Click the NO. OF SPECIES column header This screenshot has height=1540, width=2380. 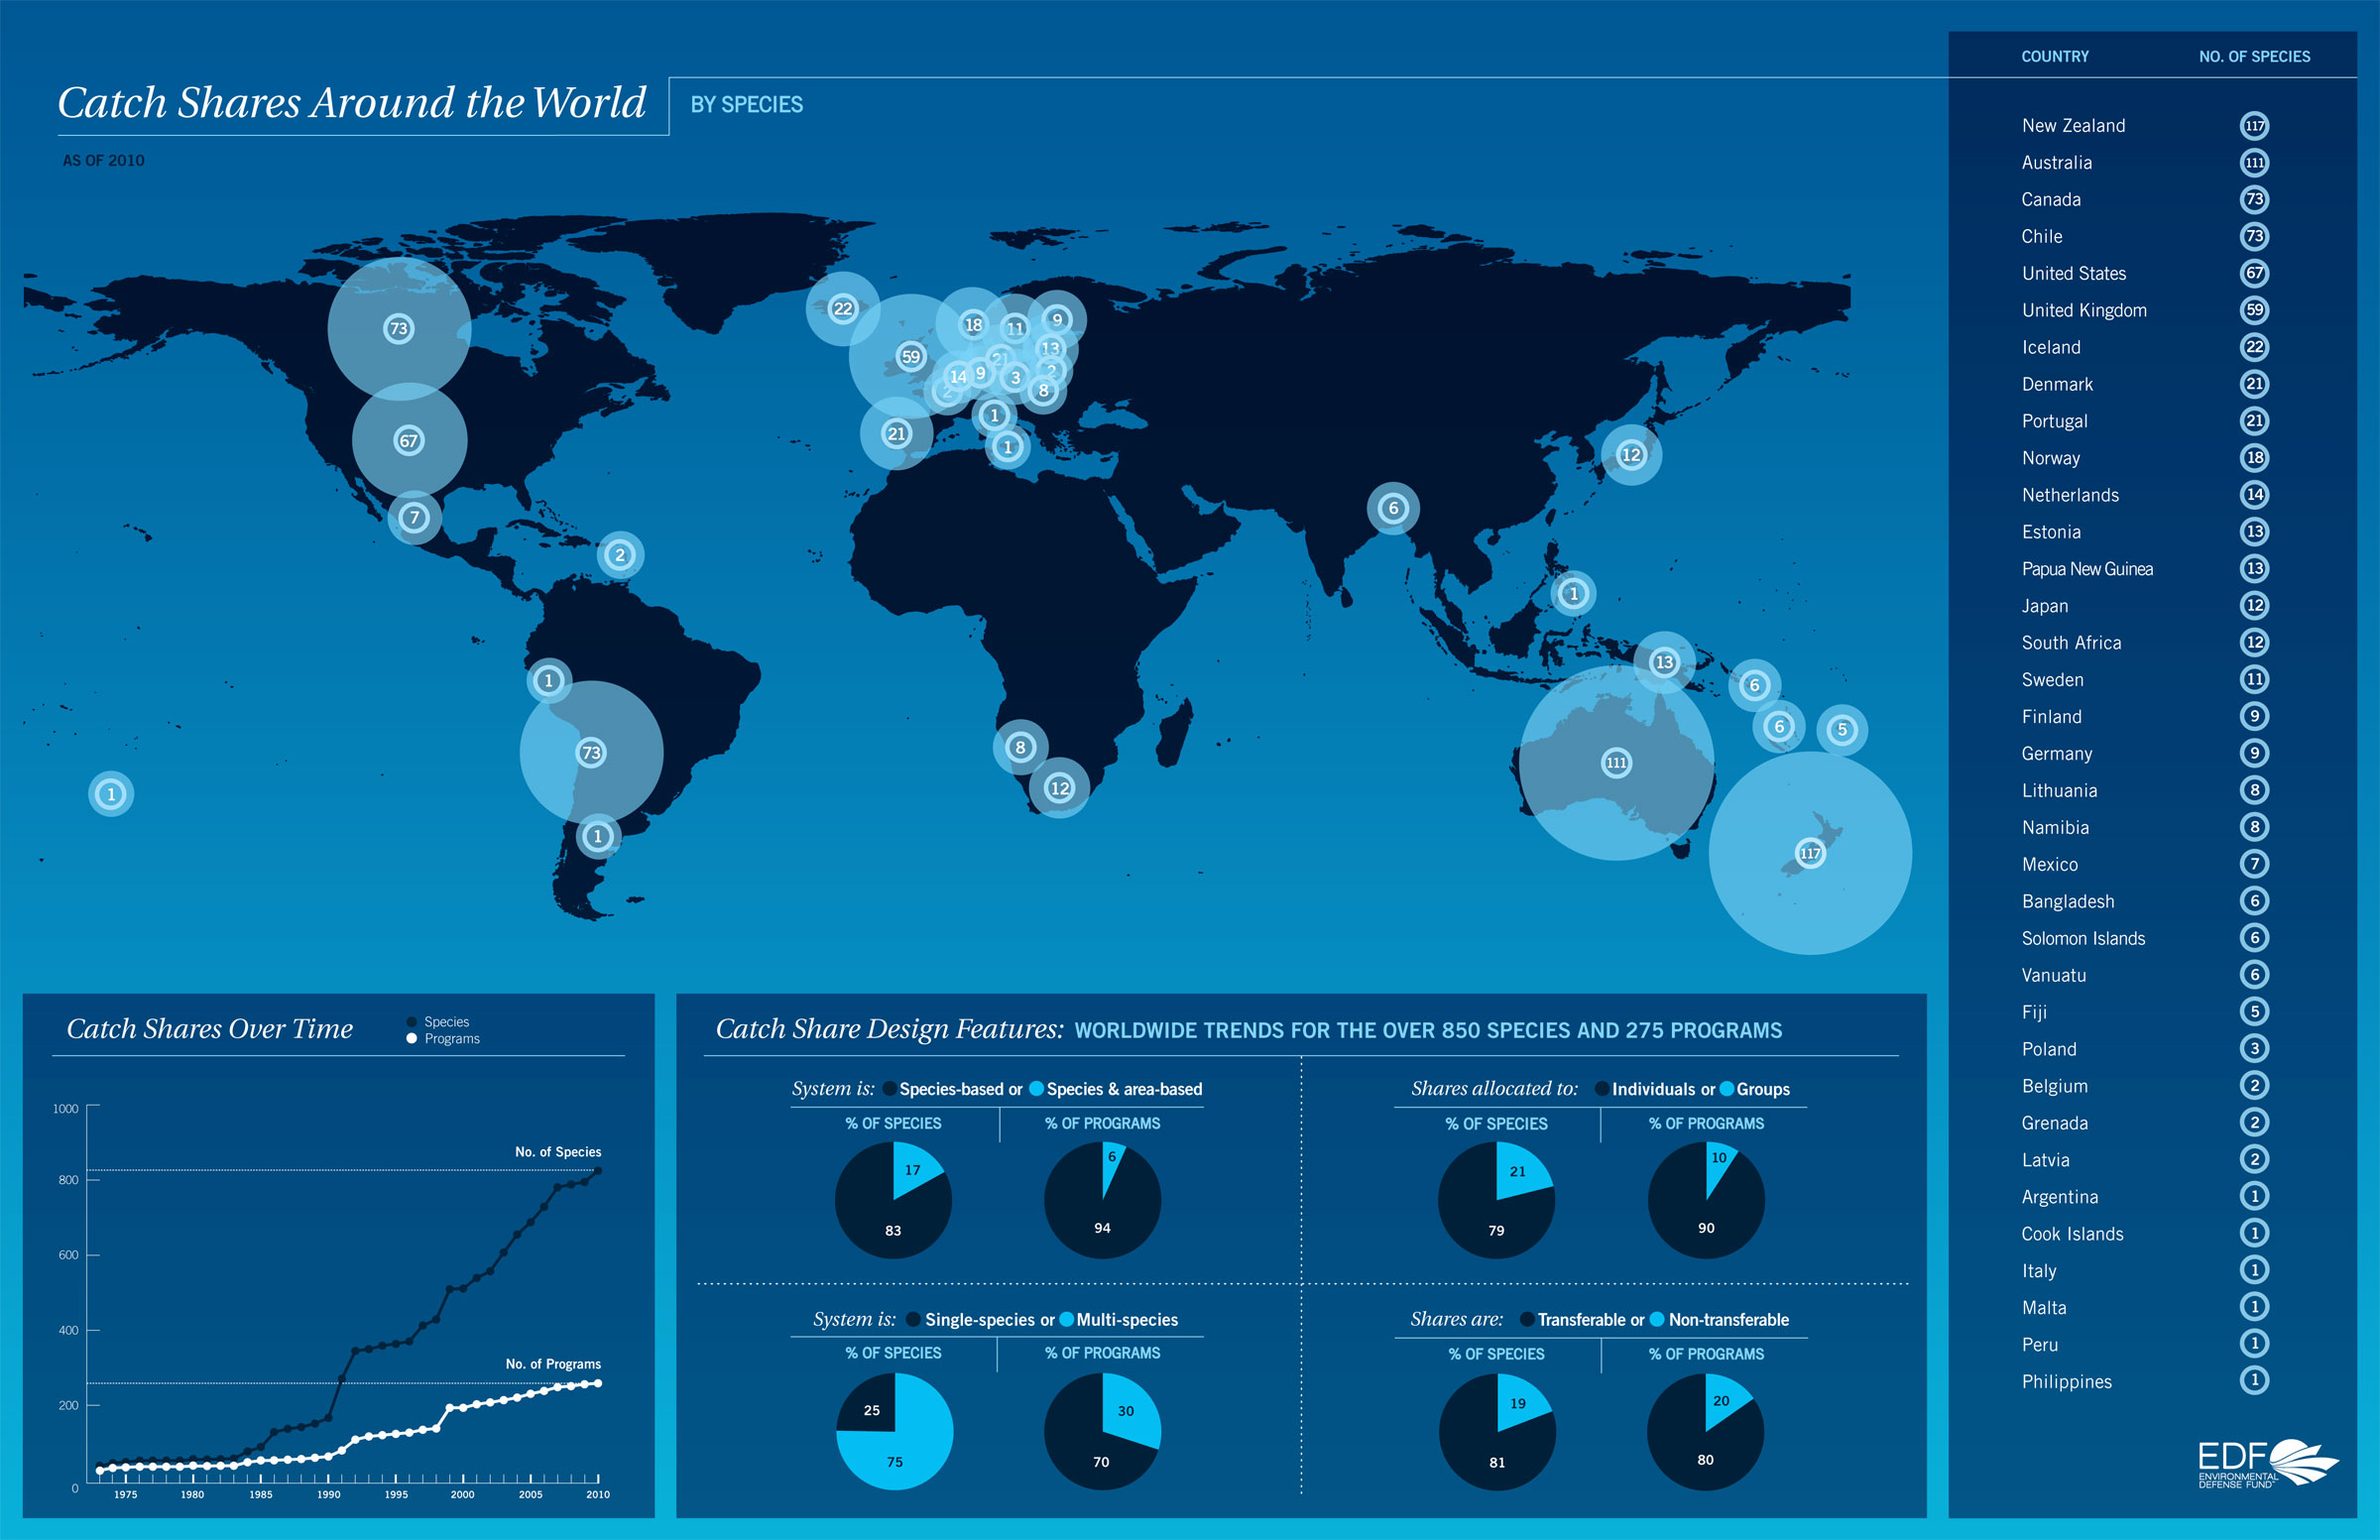(2254, 57)
